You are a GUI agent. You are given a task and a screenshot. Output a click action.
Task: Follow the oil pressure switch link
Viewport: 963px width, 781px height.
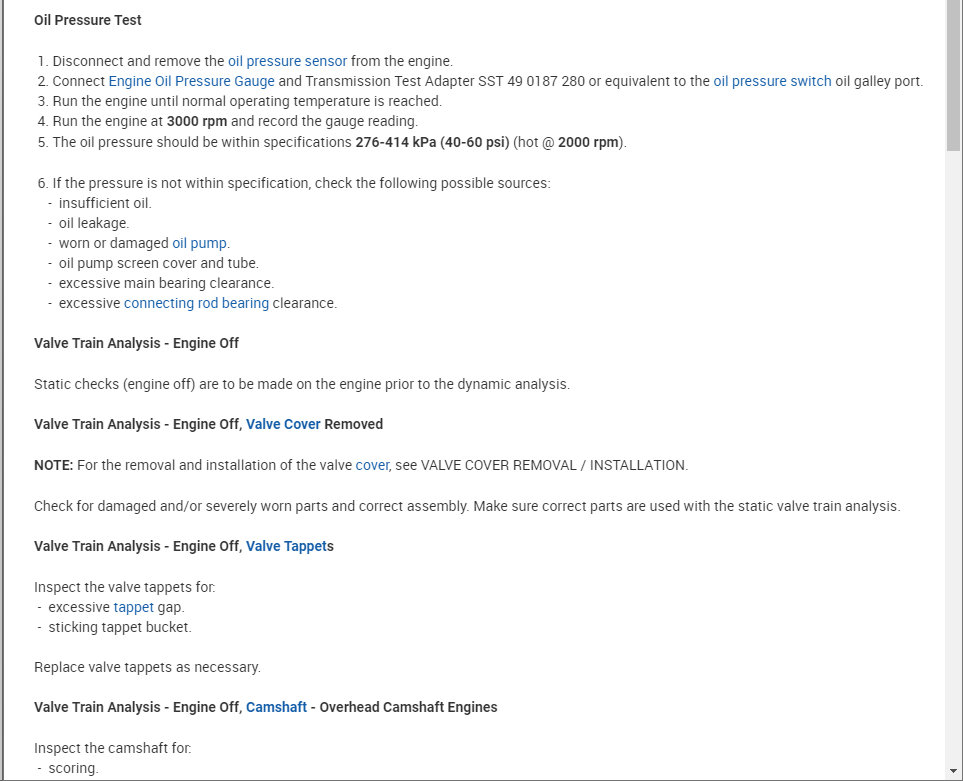(772, 81)
